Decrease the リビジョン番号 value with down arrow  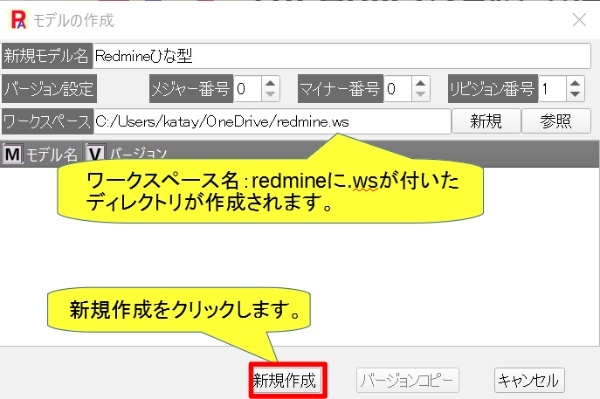point(575,94)
